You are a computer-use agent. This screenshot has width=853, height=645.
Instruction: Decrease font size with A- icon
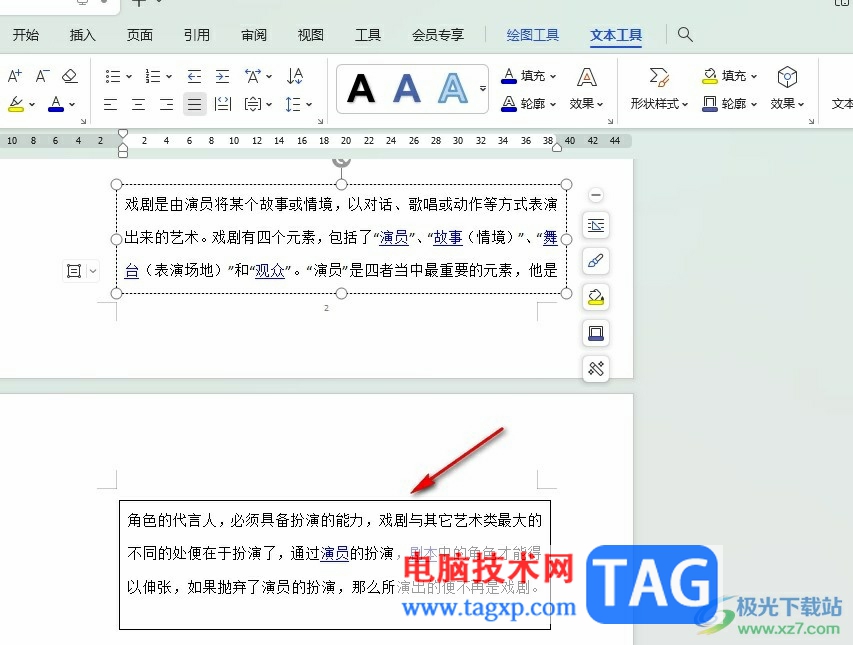pos(42,76)
